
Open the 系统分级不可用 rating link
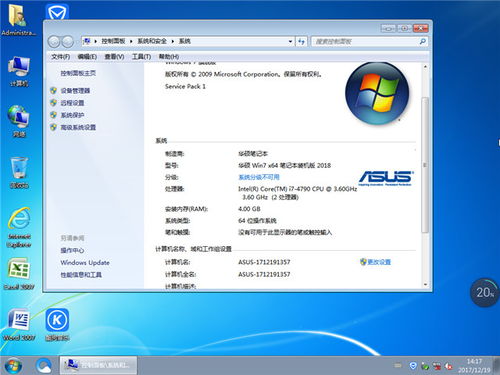point(259,177)
